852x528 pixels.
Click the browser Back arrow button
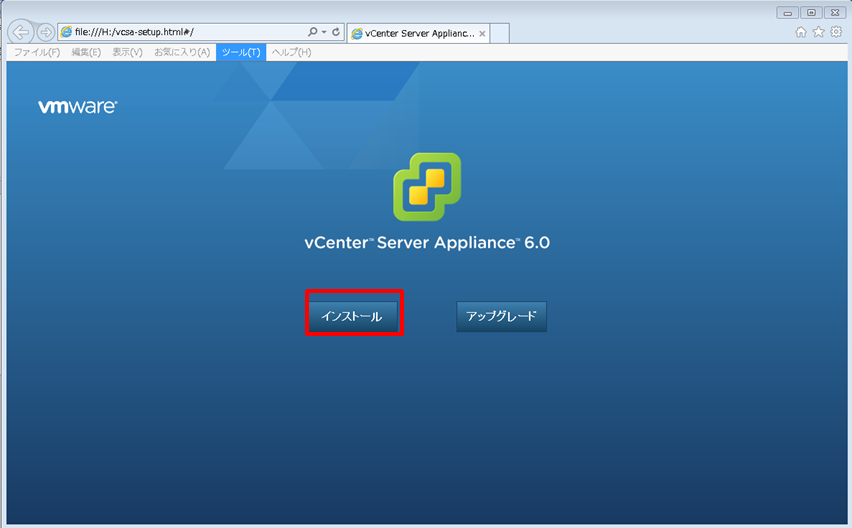coord(22,32)
